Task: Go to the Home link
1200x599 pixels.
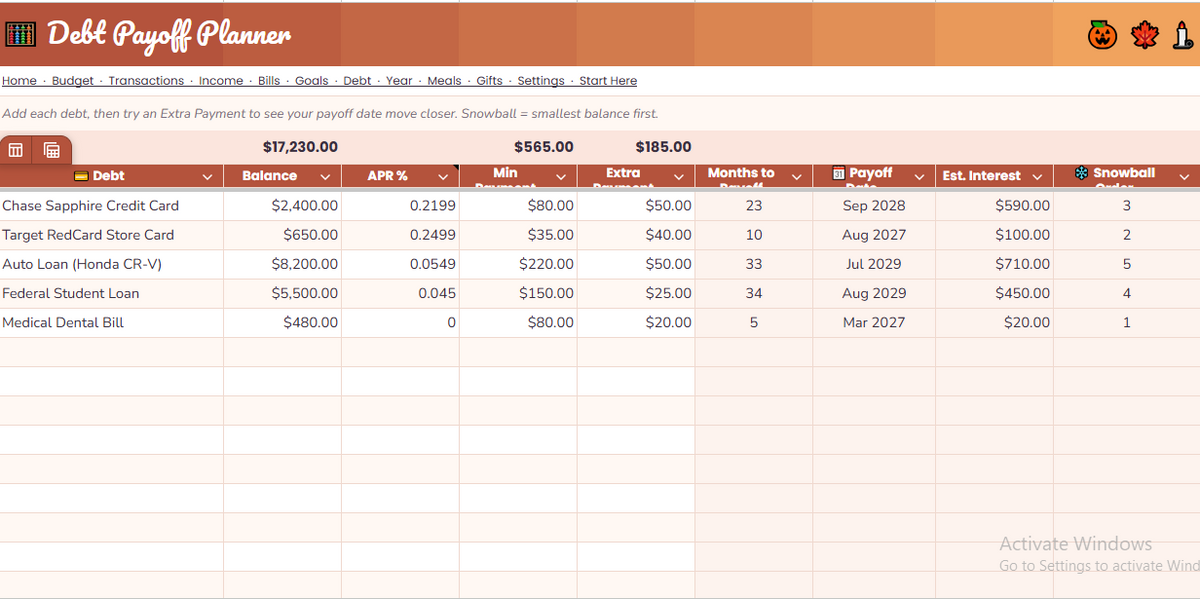Action: pyautogui.click(x=19, y=81)
